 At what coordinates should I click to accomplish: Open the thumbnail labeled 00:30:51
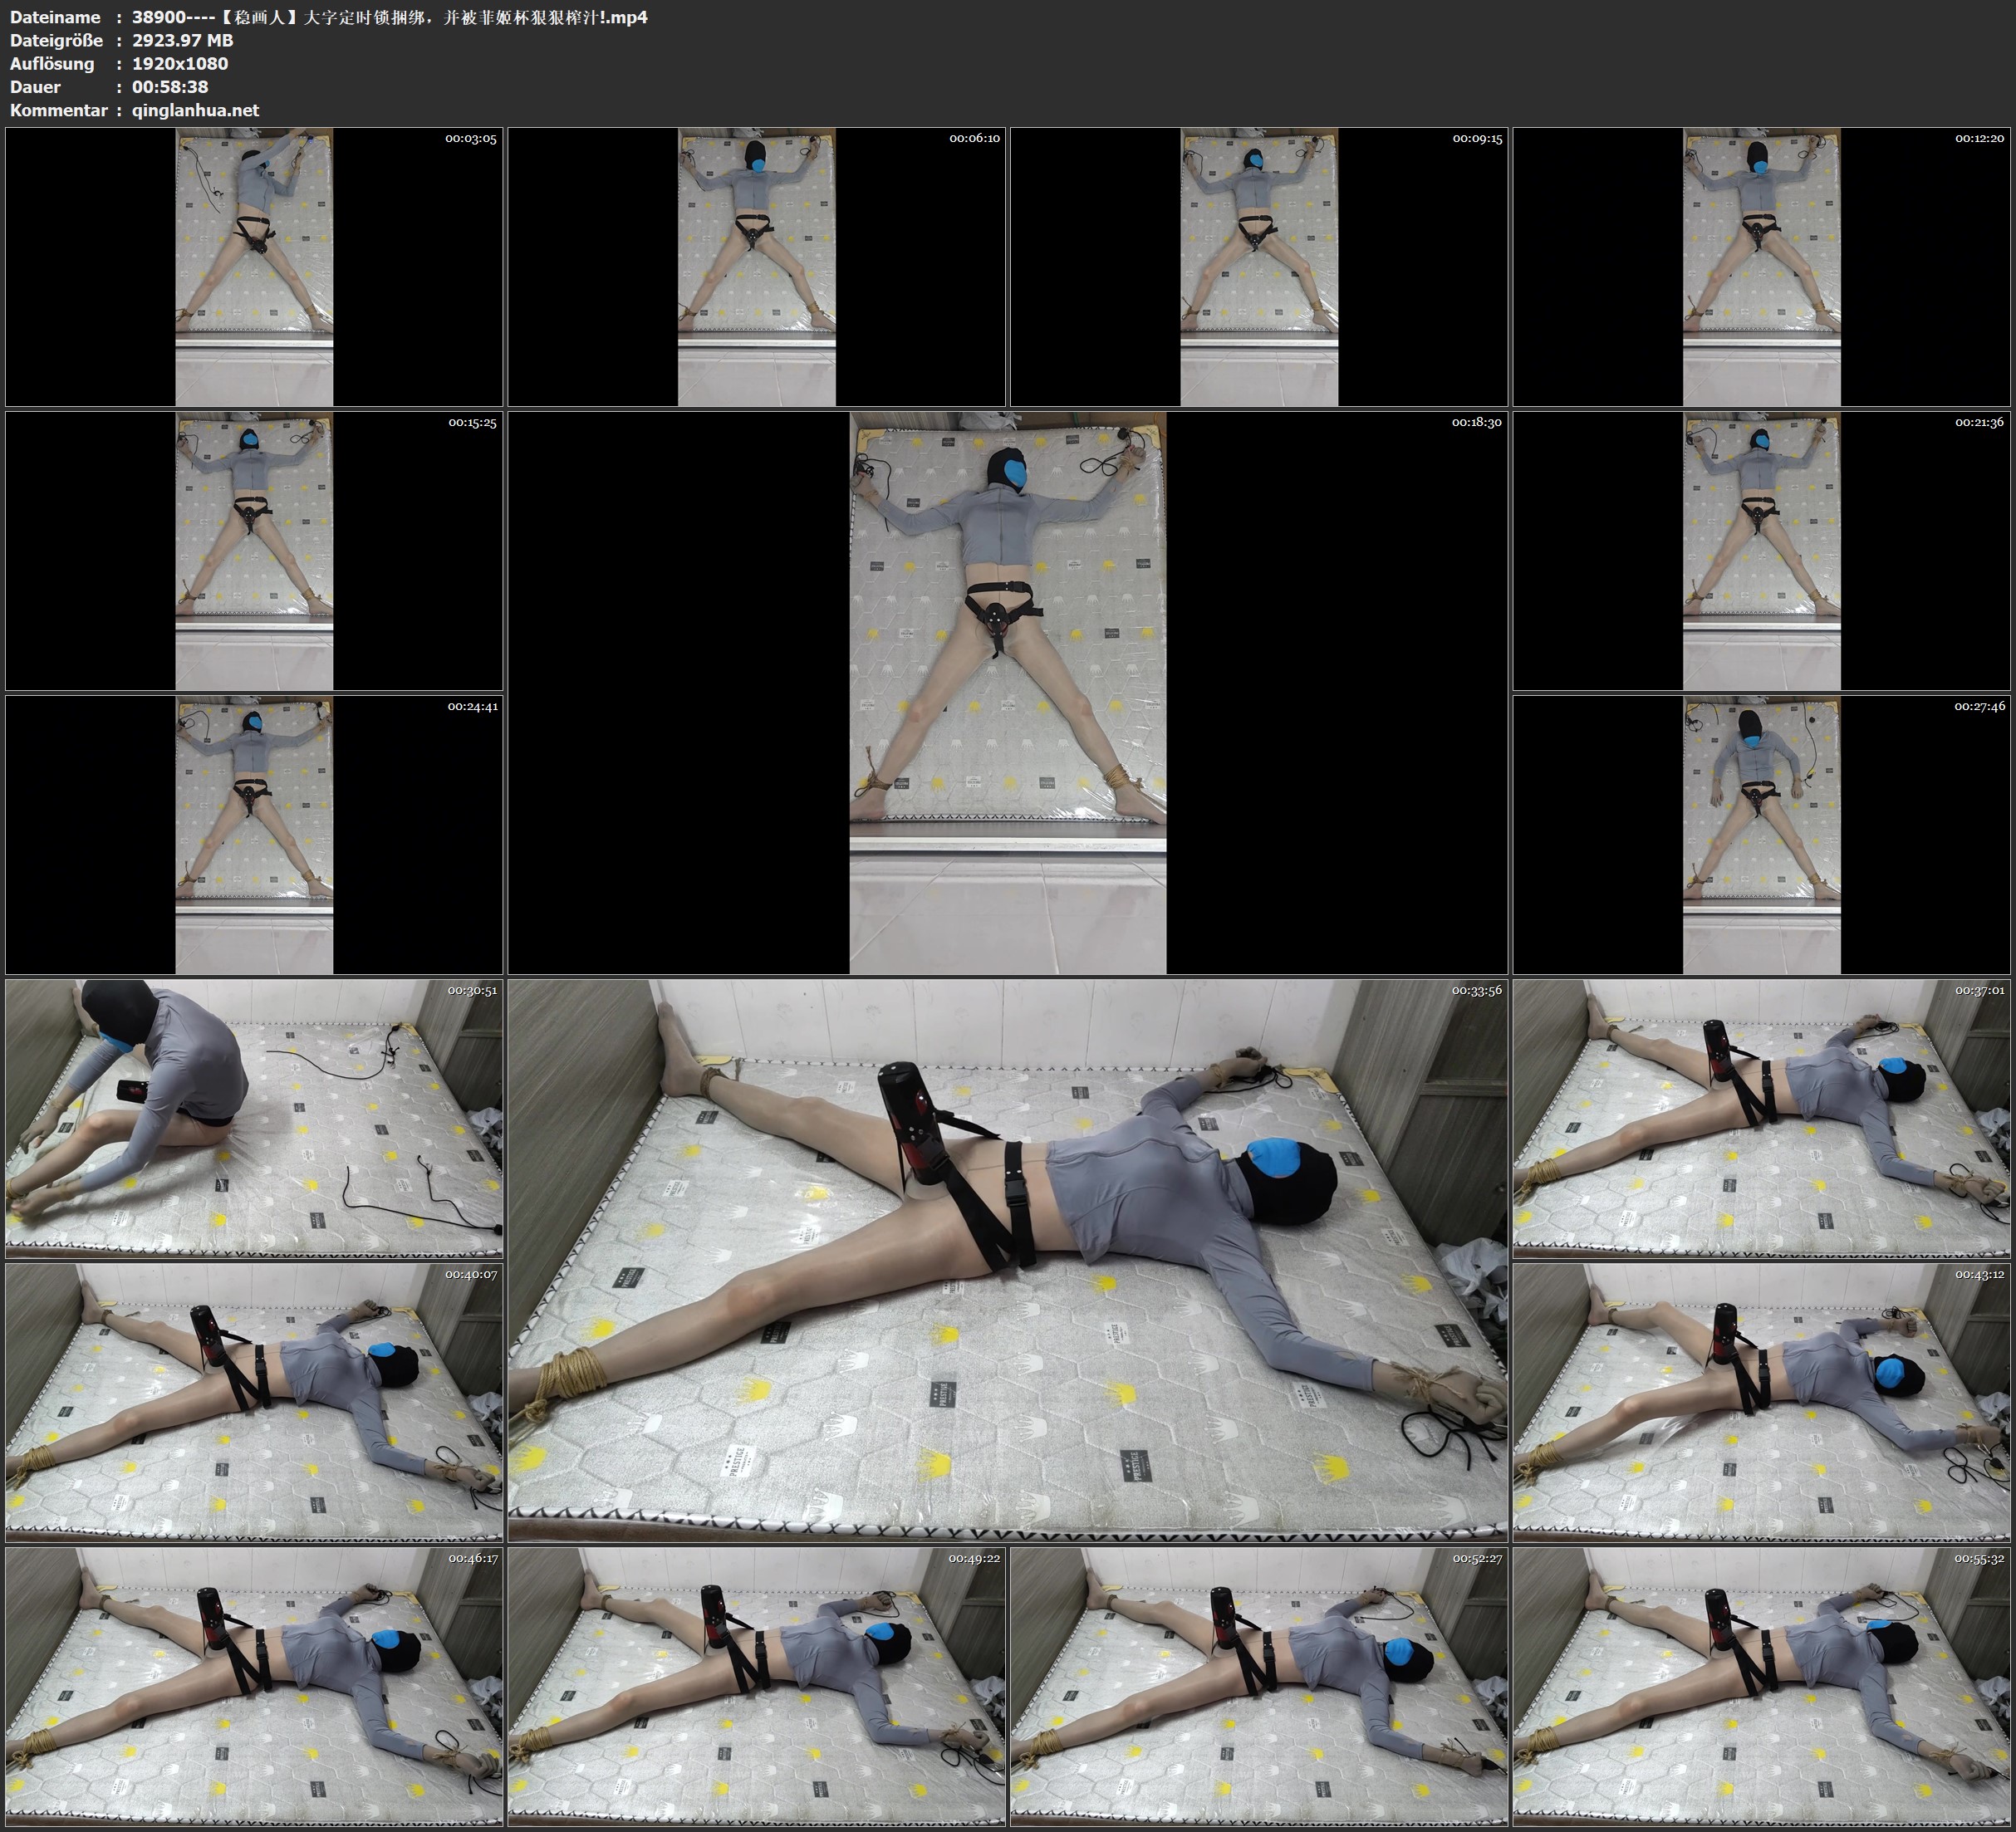coord(254,1118)
